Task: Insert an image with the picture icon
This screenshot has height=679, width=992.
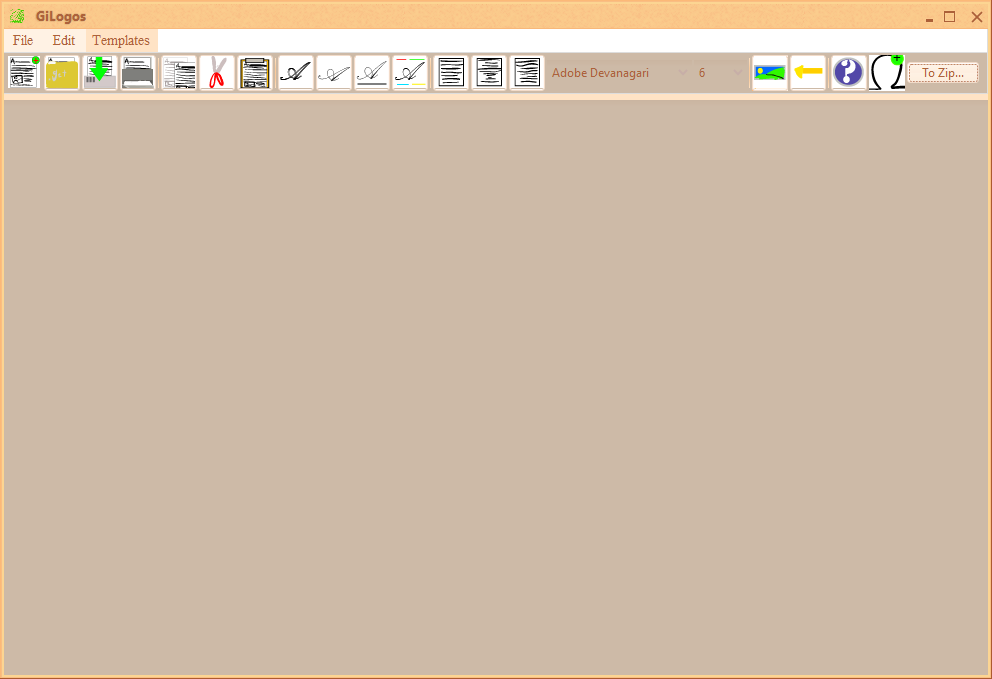Action: click(769, 72)
